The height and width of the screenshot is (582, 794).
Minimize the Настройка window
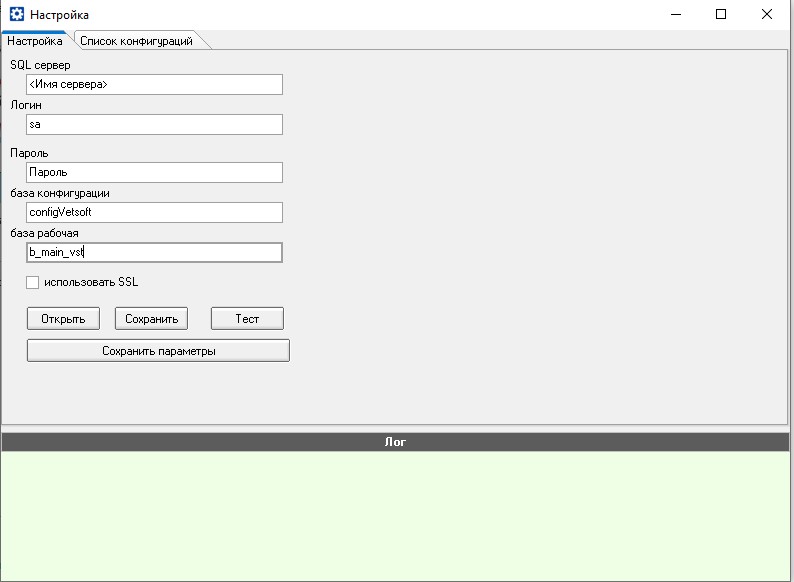tap(675, 15)
